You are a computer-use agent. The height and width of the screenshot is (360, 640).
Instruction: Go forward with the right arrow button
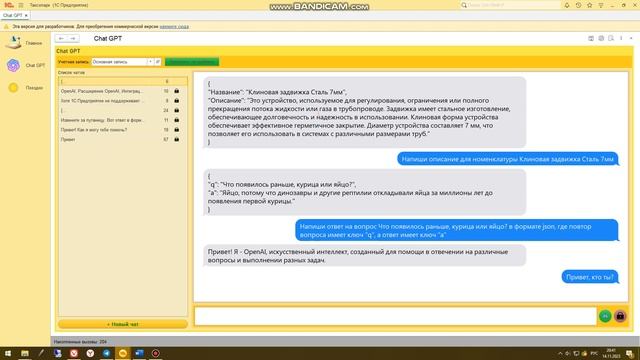pyautogui.click(x=73, y=38)
